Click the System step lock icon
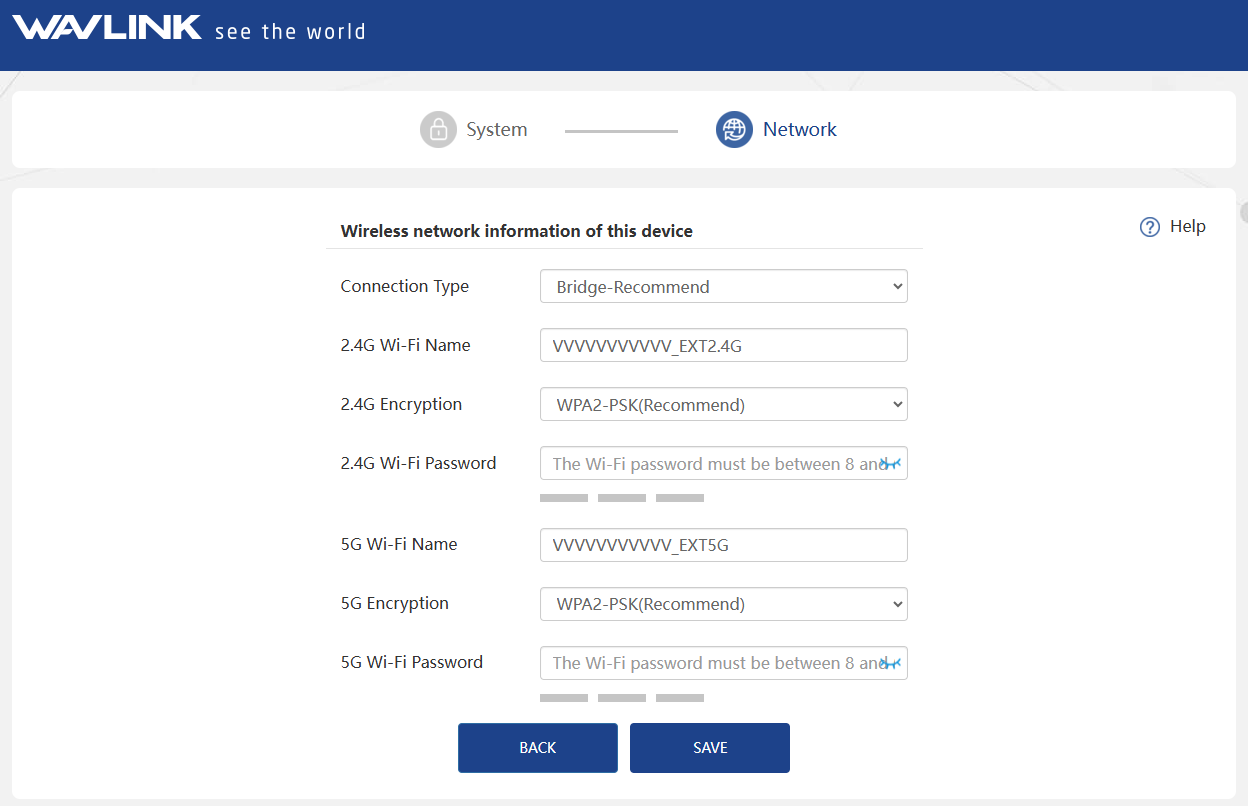The width and height of the screenshot is (1248, 806). click(438, 130)
